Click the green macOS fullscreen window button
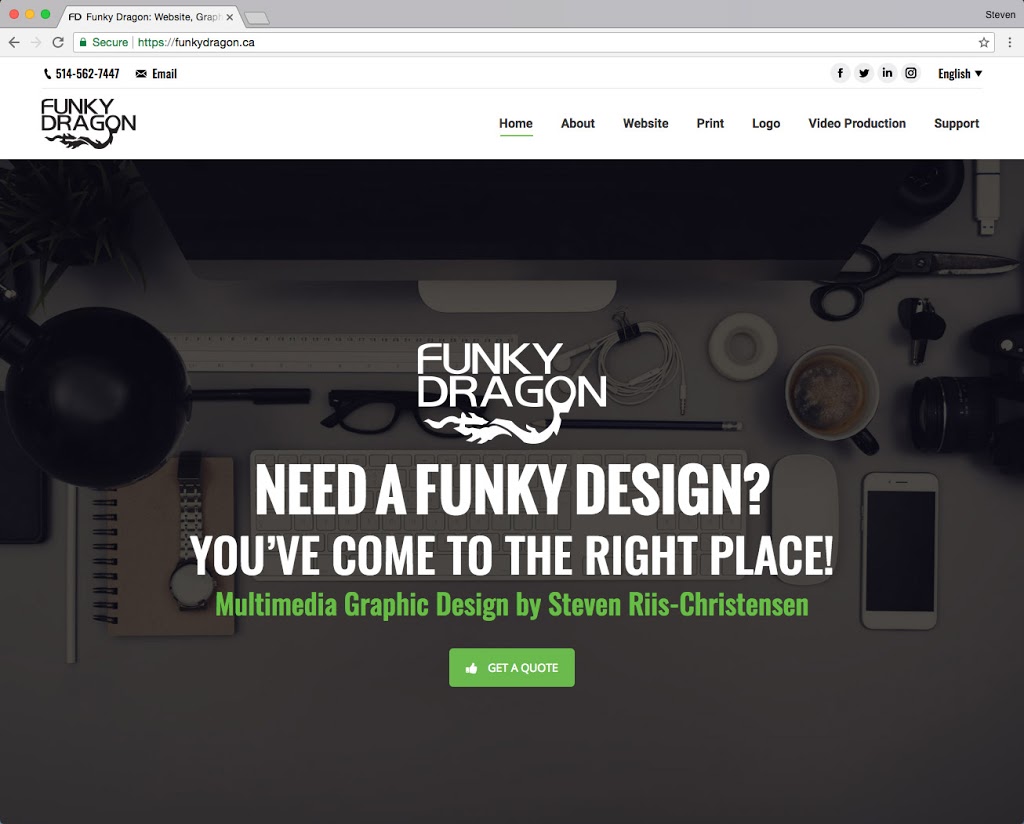This screenshot has width=1024, height=824. [45, 14]
